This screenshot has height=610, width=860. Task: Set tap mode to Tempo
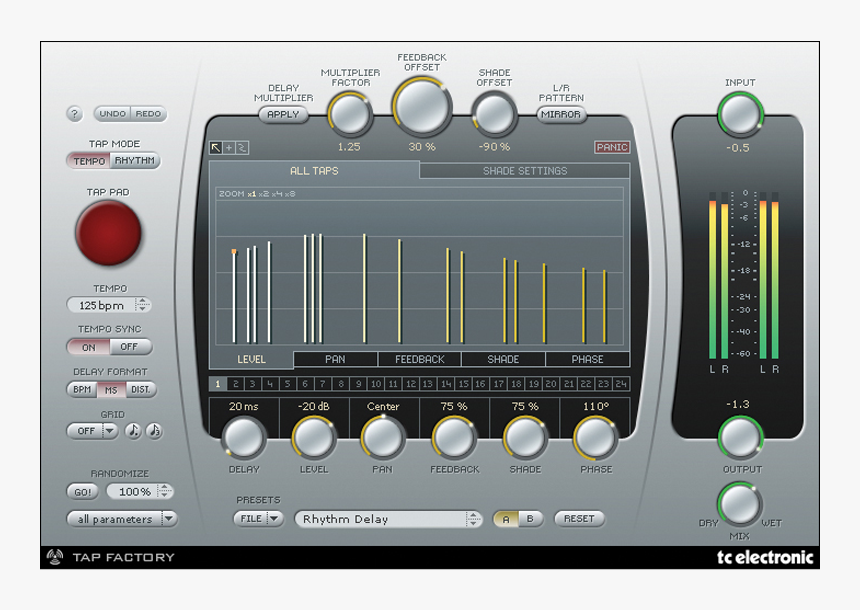(89, 161)
